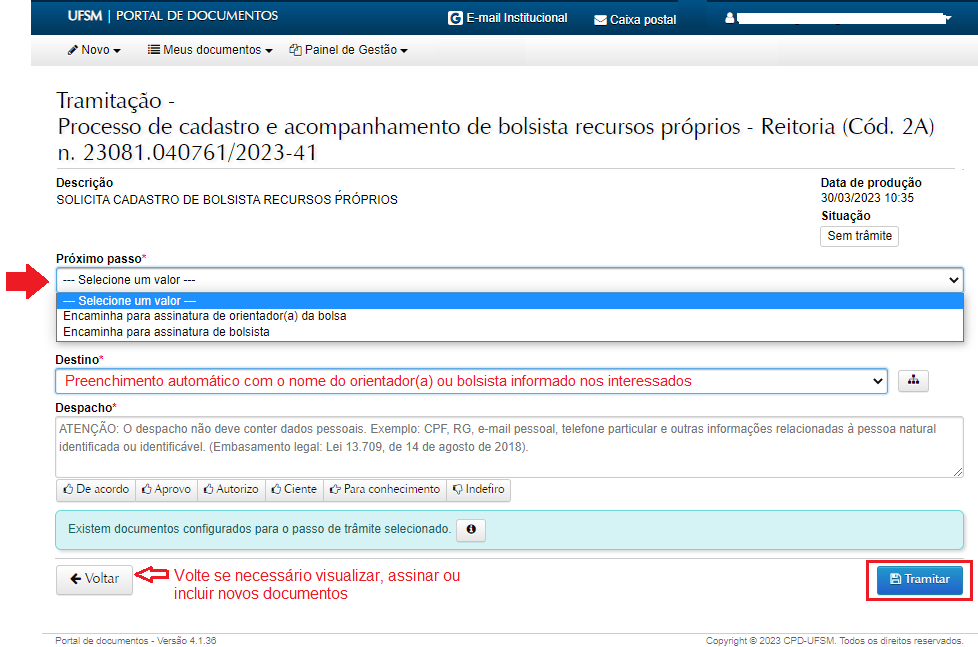Click the Aprovo quick dispatch button
978x647 pixels.
(166, 489)
